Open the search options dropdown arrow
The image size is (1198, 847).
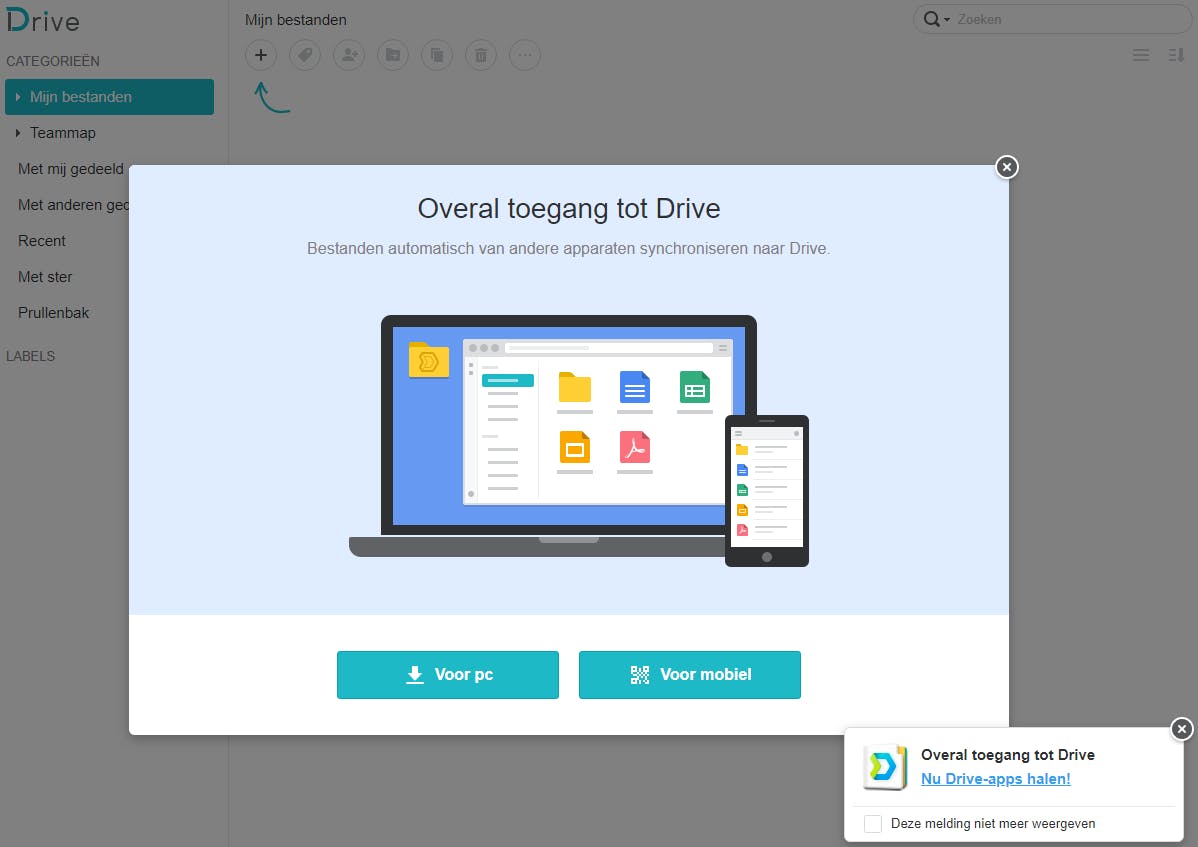[947, 20]
